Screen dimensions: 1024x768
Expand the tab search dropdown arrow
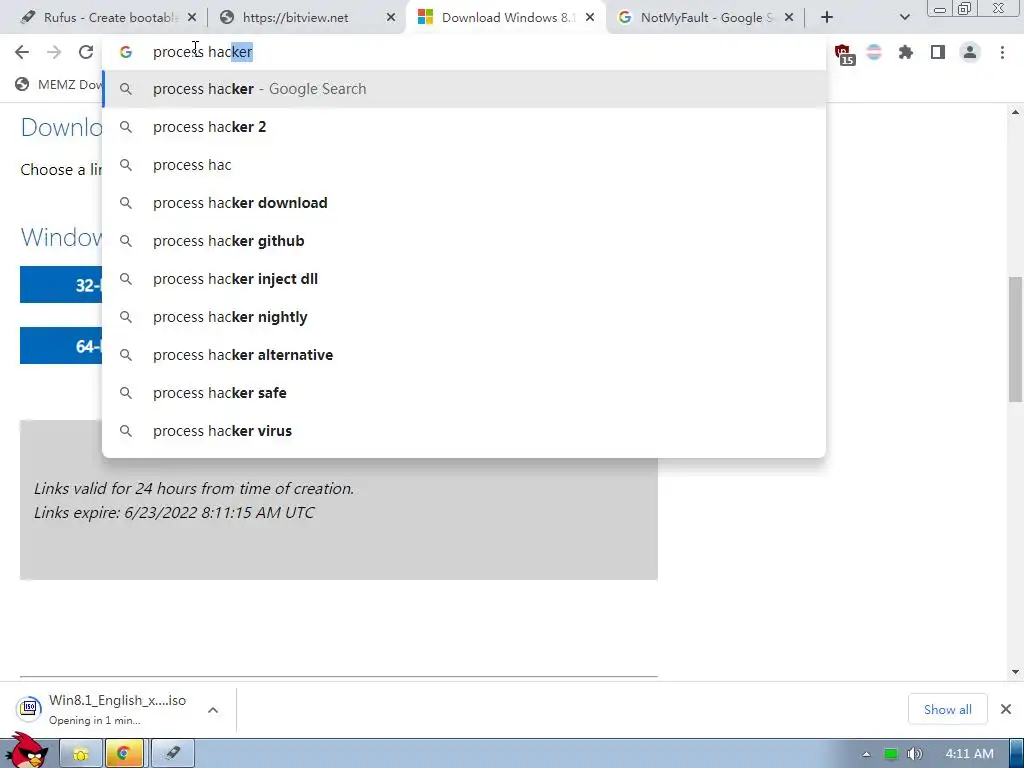904,18
